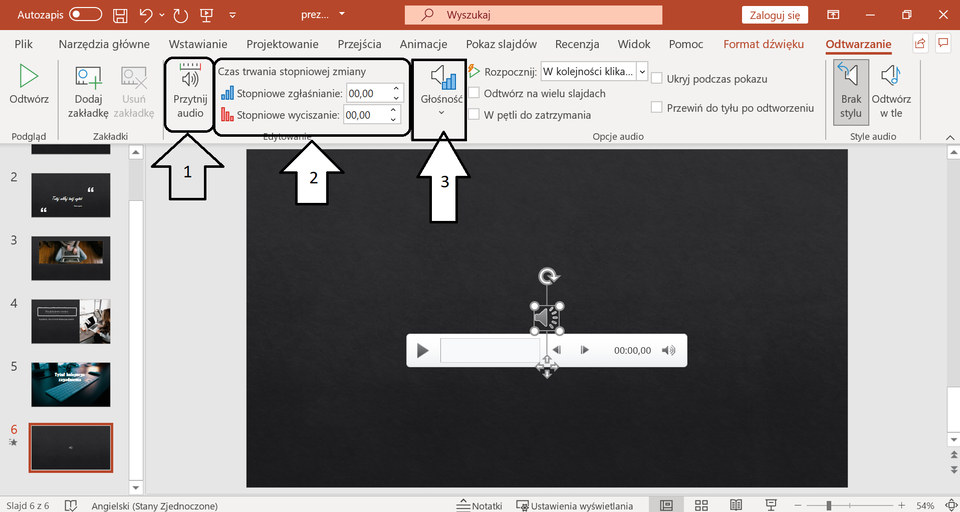Click the share icon in the ribbon
The width and height of the screenshot is (960, 512).
pyautogui.click(x=919, y=43)
